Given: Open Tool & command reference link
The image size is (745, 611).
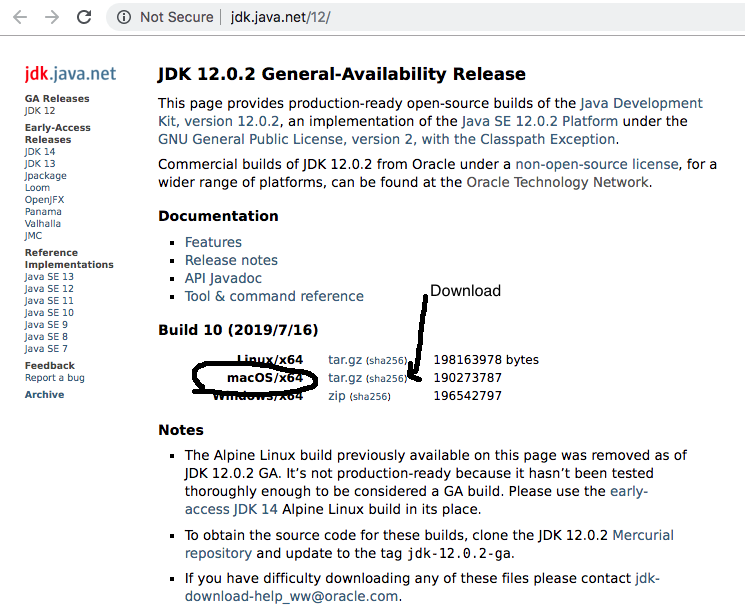Looking at the screenshot, I should point(274,296).
